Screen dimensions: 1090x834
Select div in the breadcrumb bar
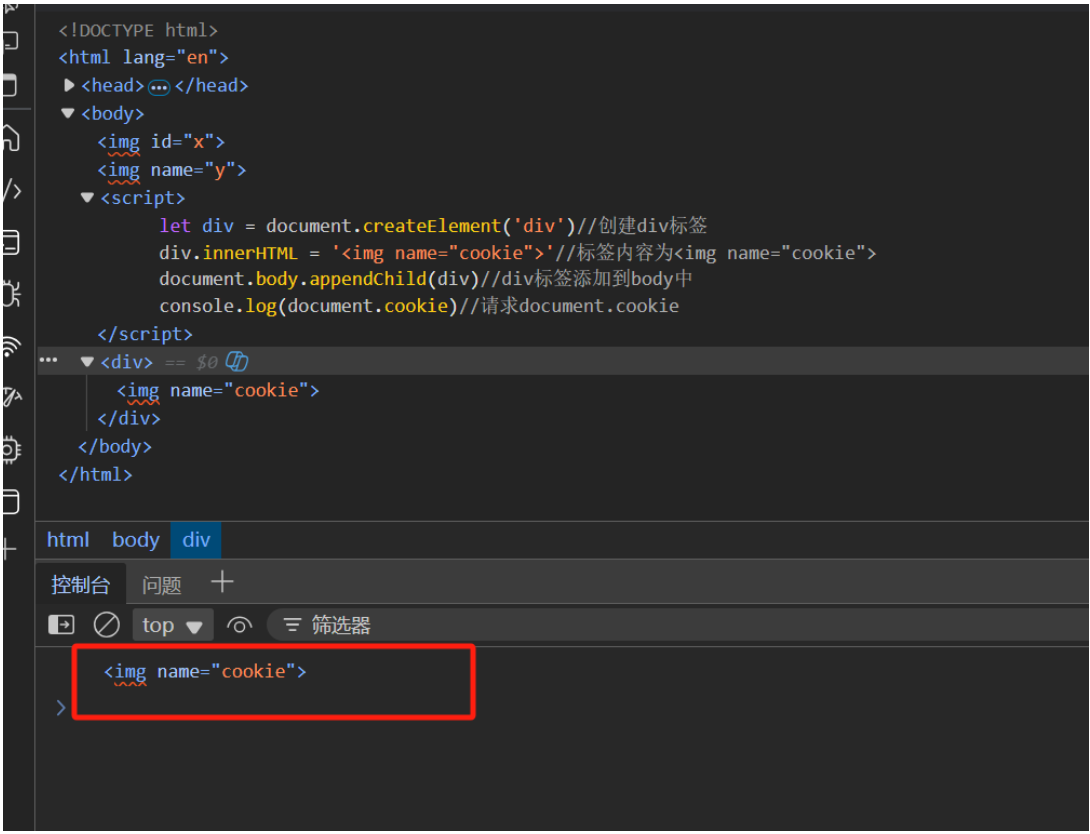[196, 540]
